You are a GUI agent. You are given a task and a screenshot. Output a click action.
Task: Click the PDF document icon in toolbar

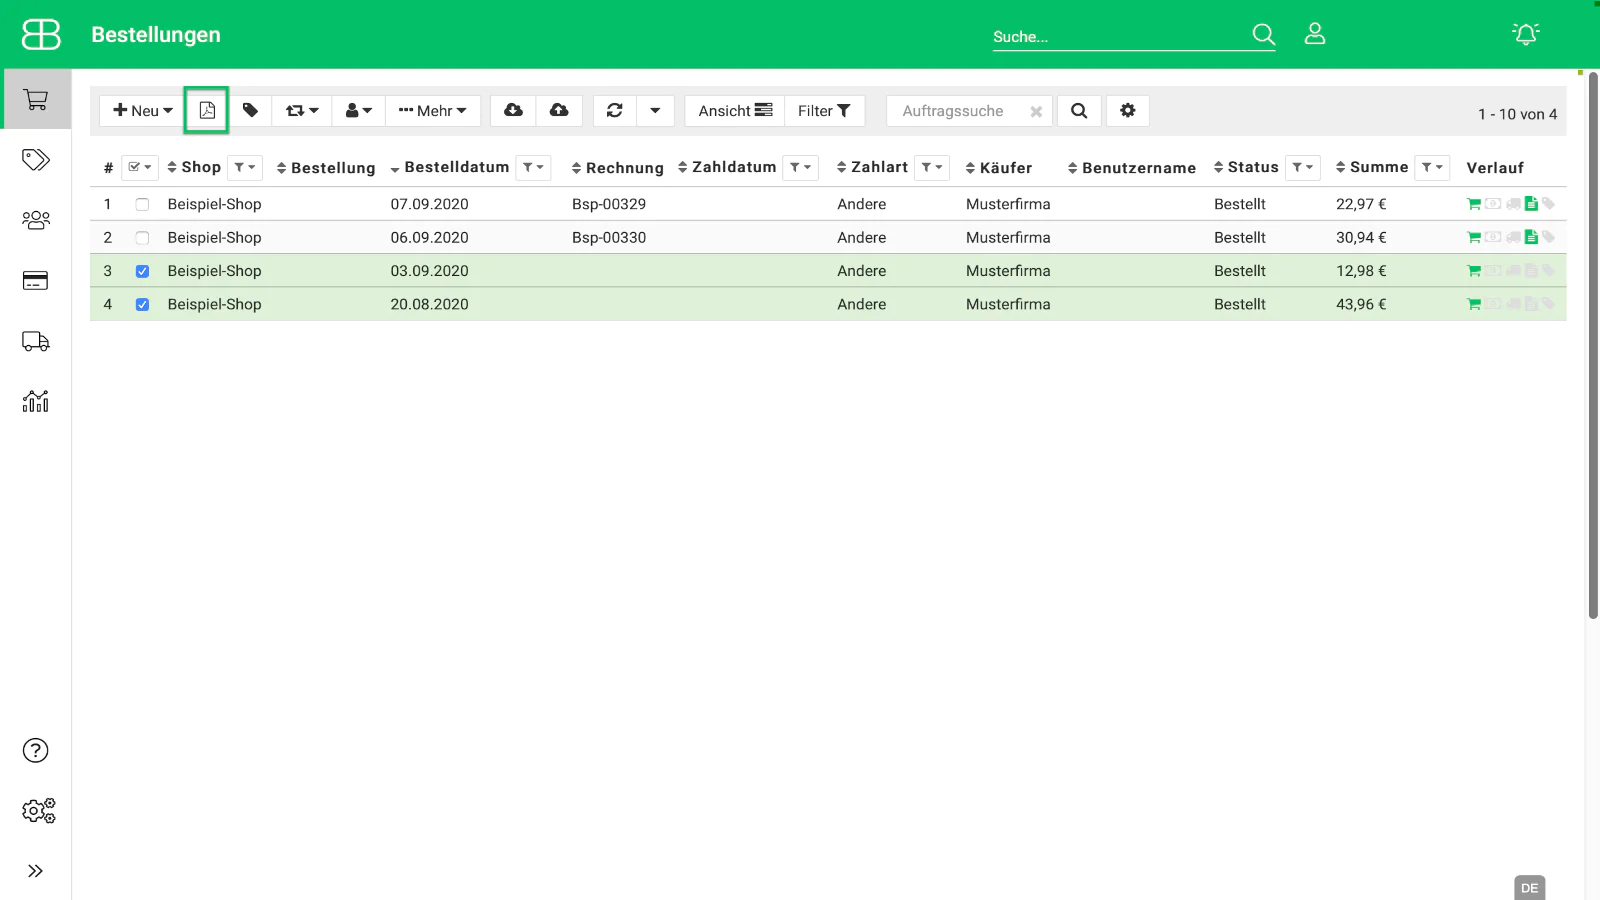click(207, 111)
